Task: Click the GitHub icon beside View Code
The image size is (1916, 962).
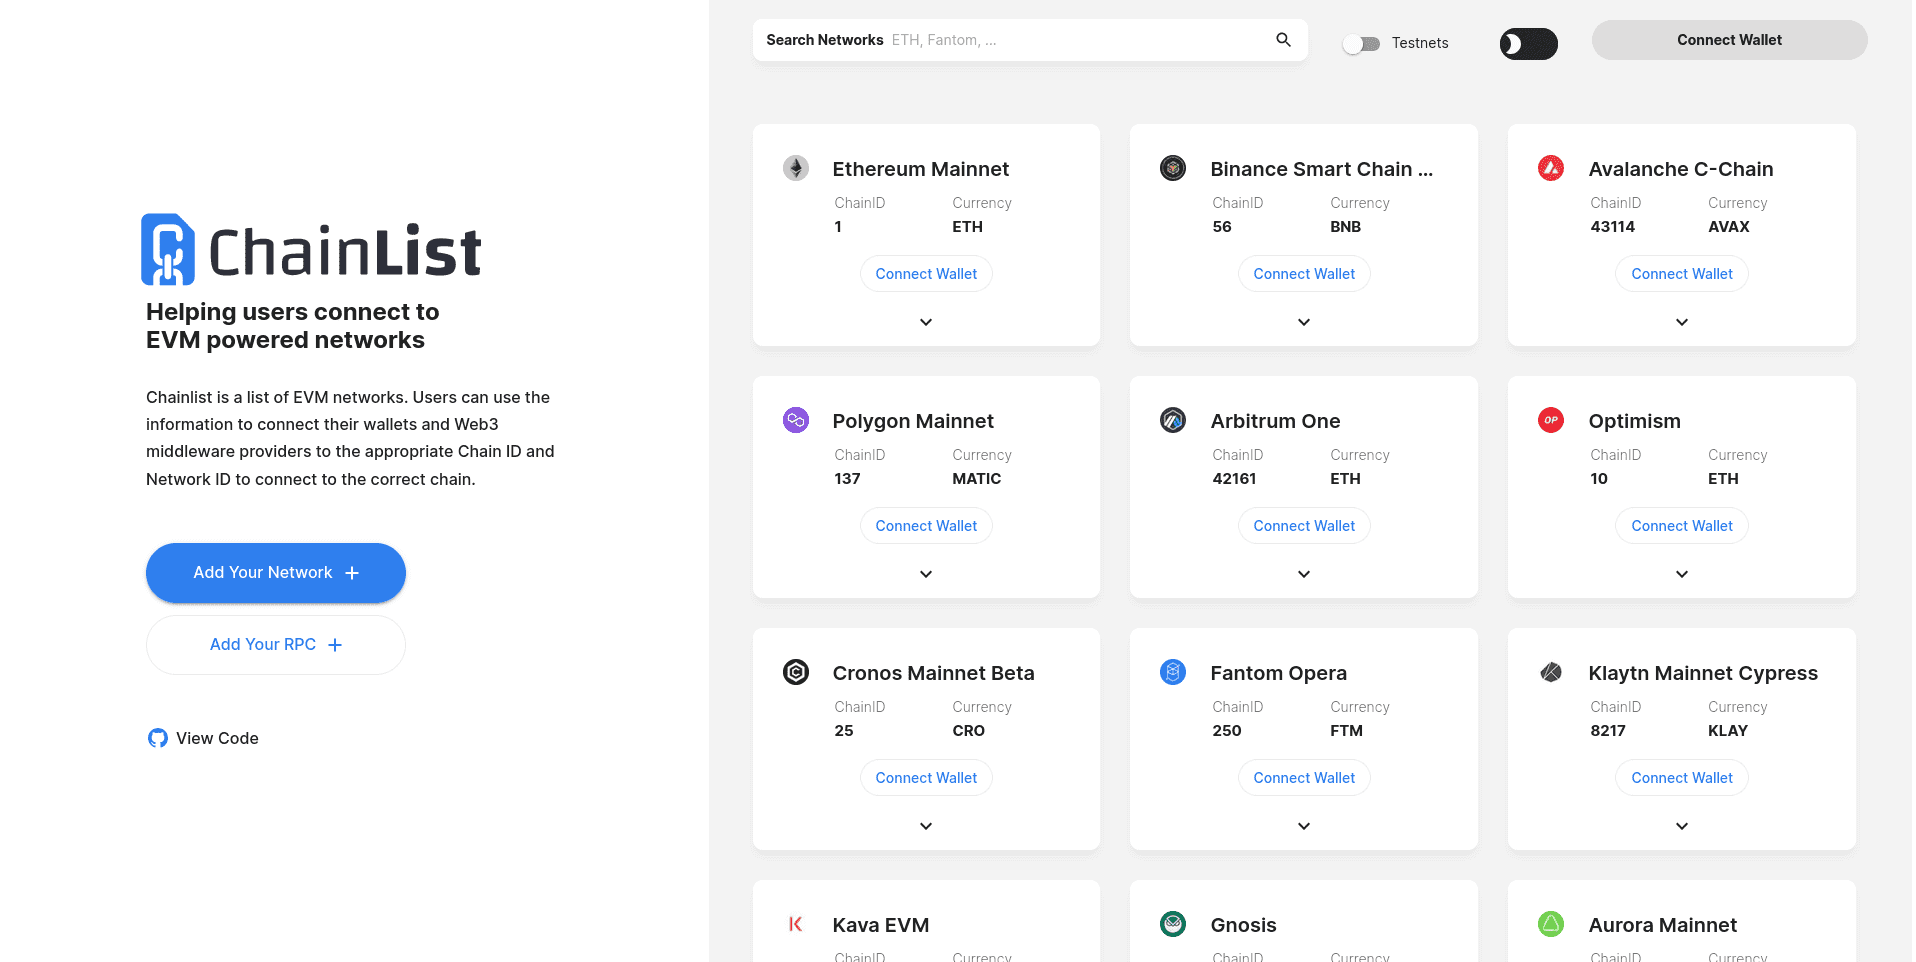Action: point(158,738)
